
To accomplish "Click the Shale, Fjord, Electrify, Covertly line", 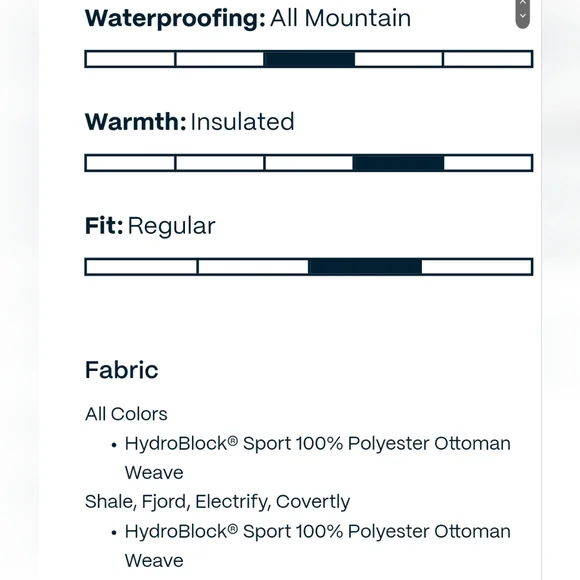I will tap(218, 502).
